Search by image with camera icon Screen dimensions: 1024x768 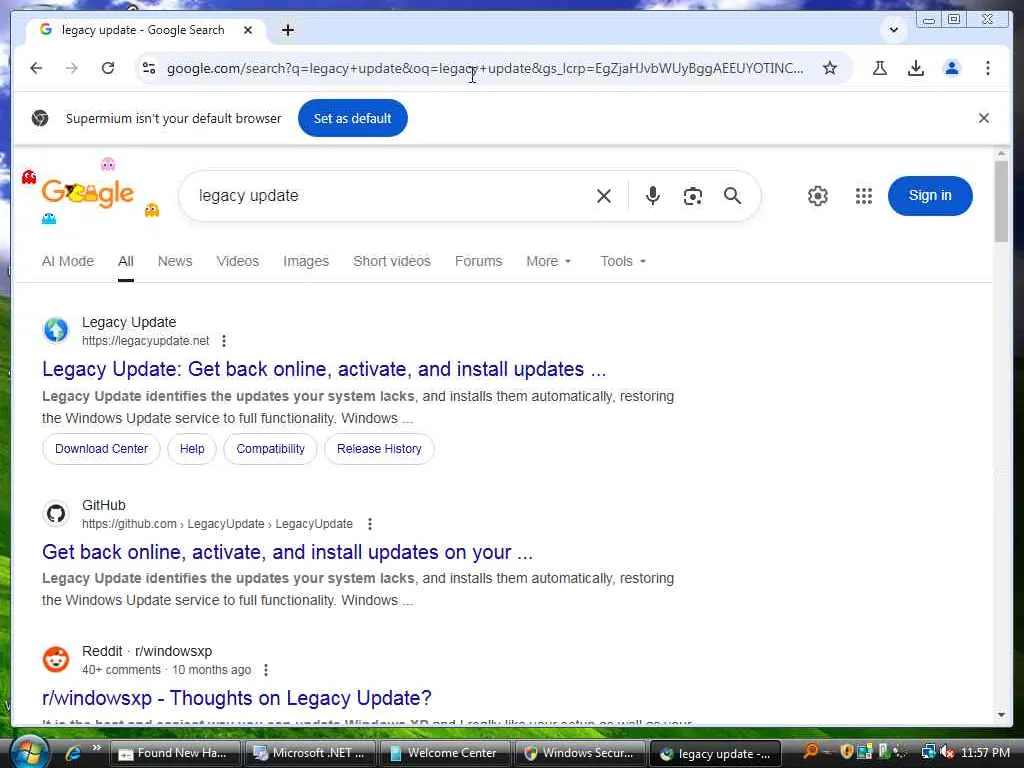pyautogui.click(x=692, y=196)
